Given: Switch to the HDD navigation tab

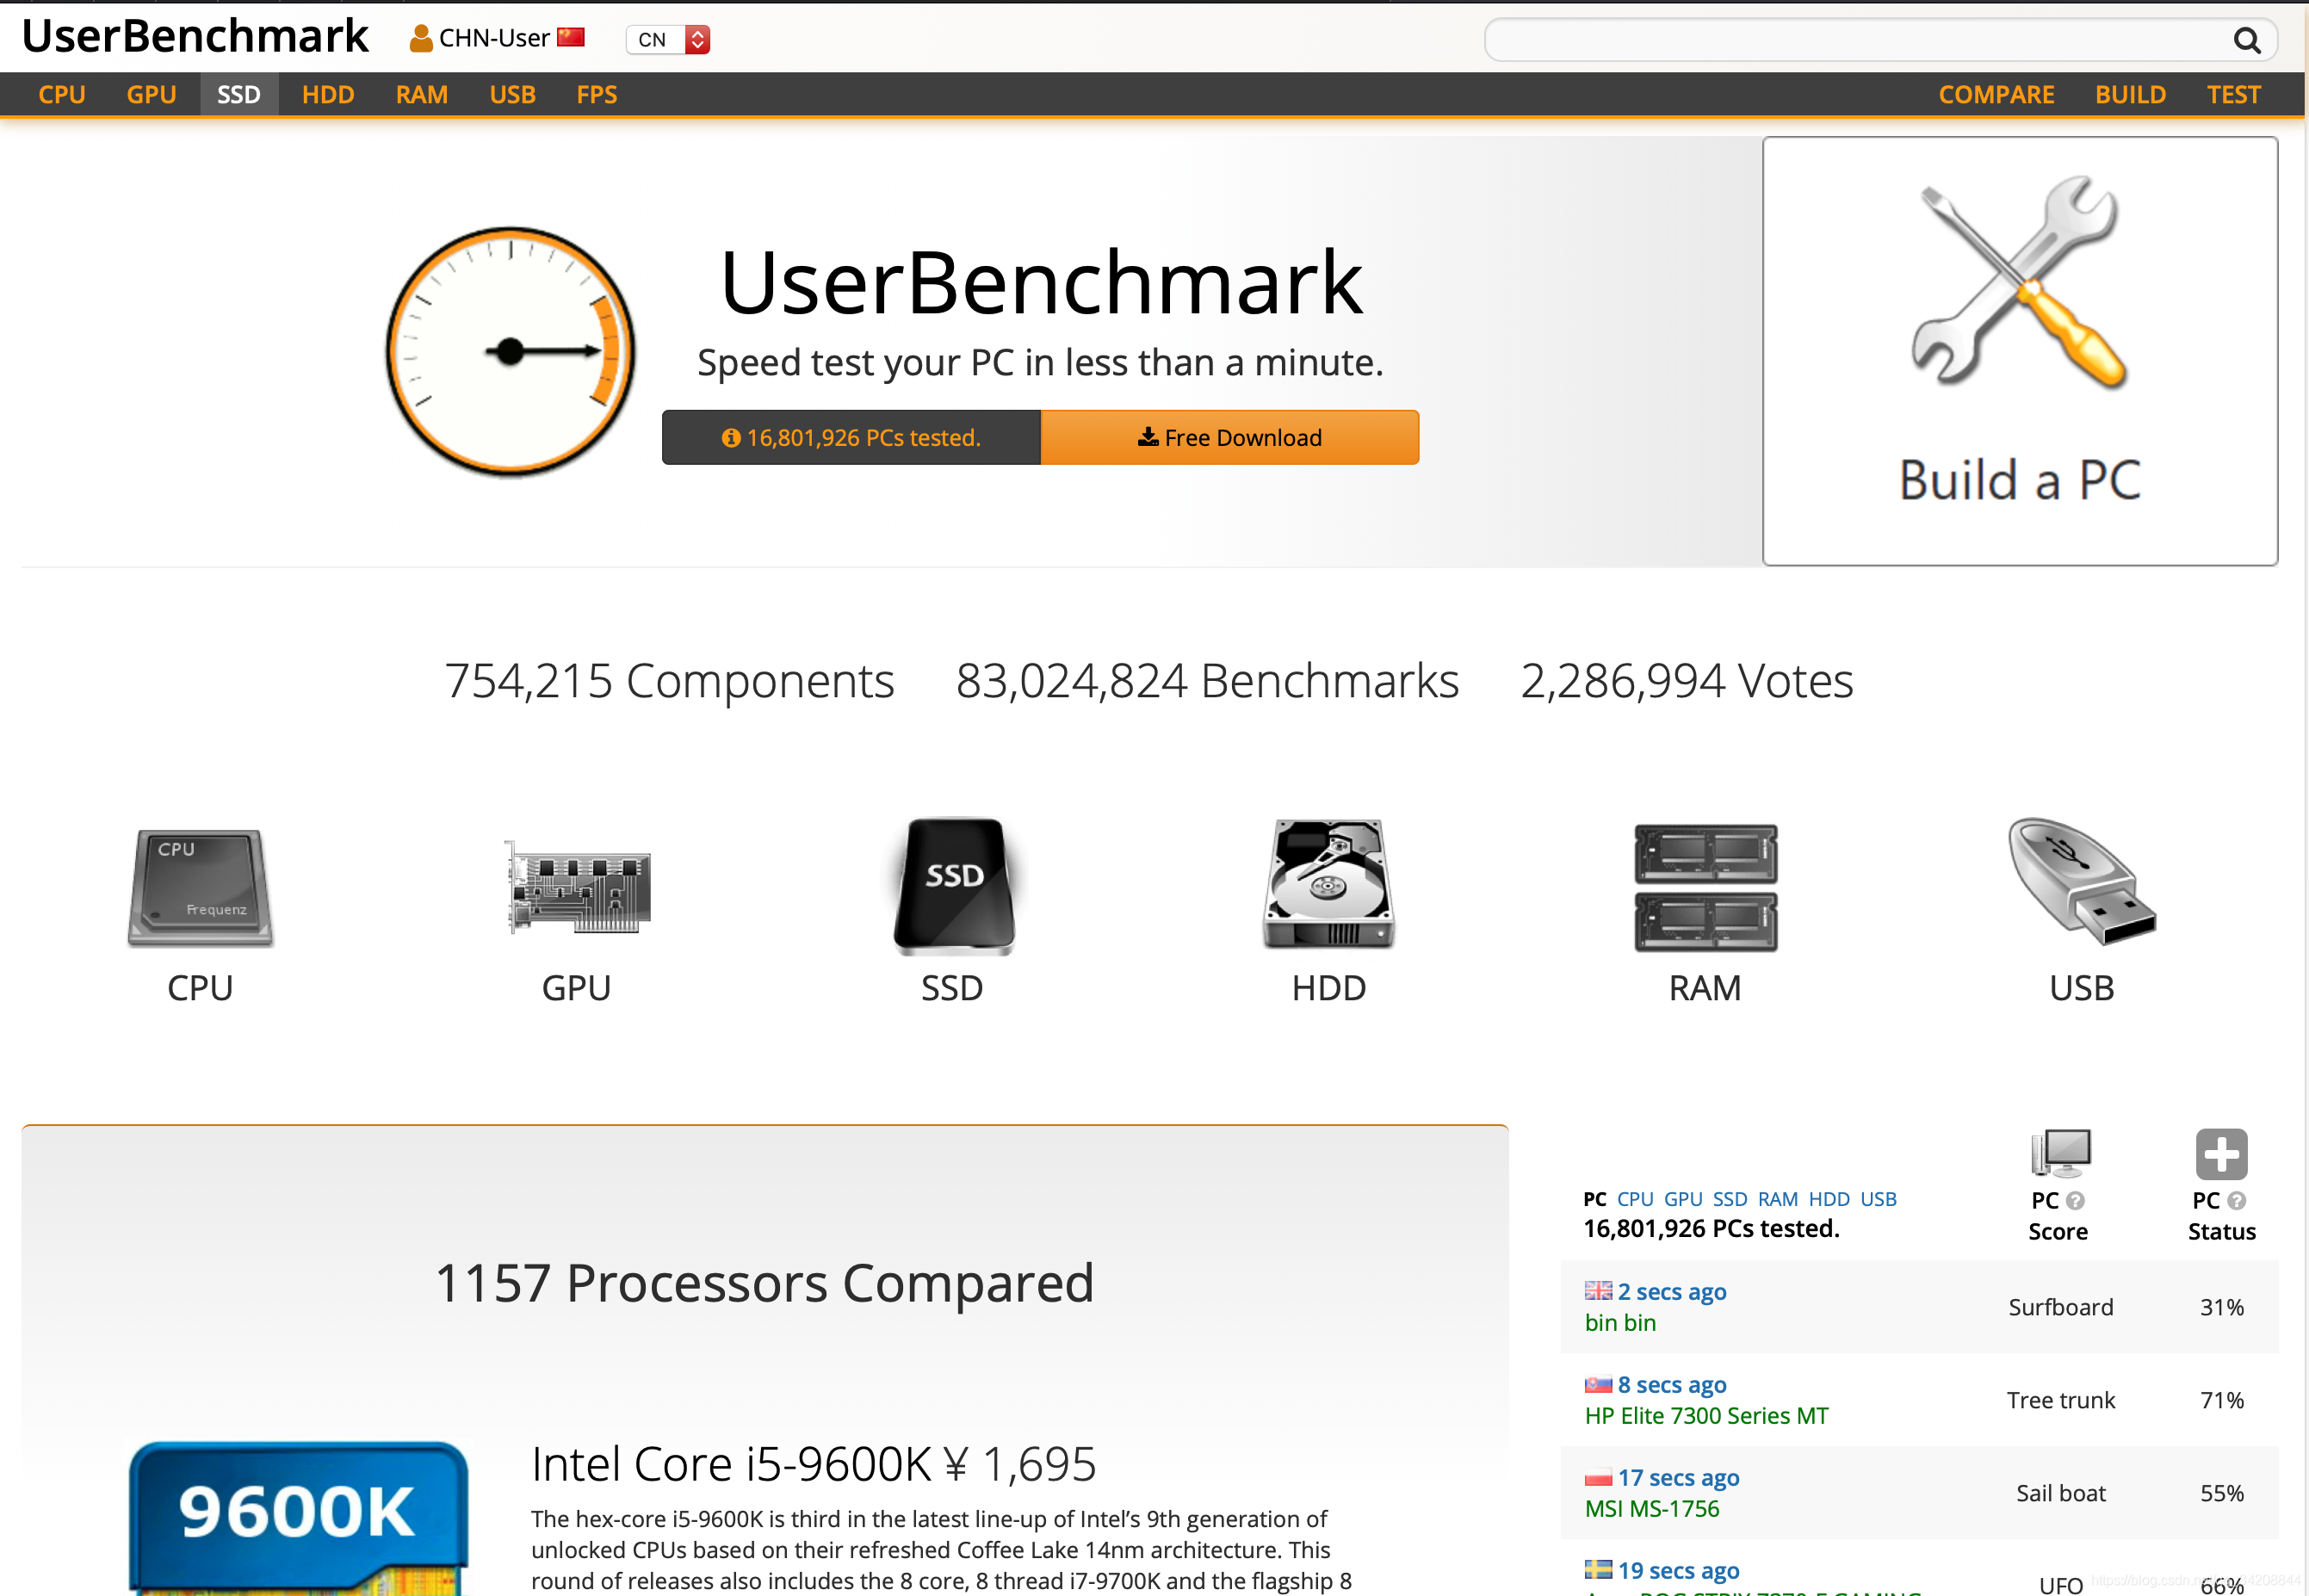Looking at the screenshot, I should [328, 93].
